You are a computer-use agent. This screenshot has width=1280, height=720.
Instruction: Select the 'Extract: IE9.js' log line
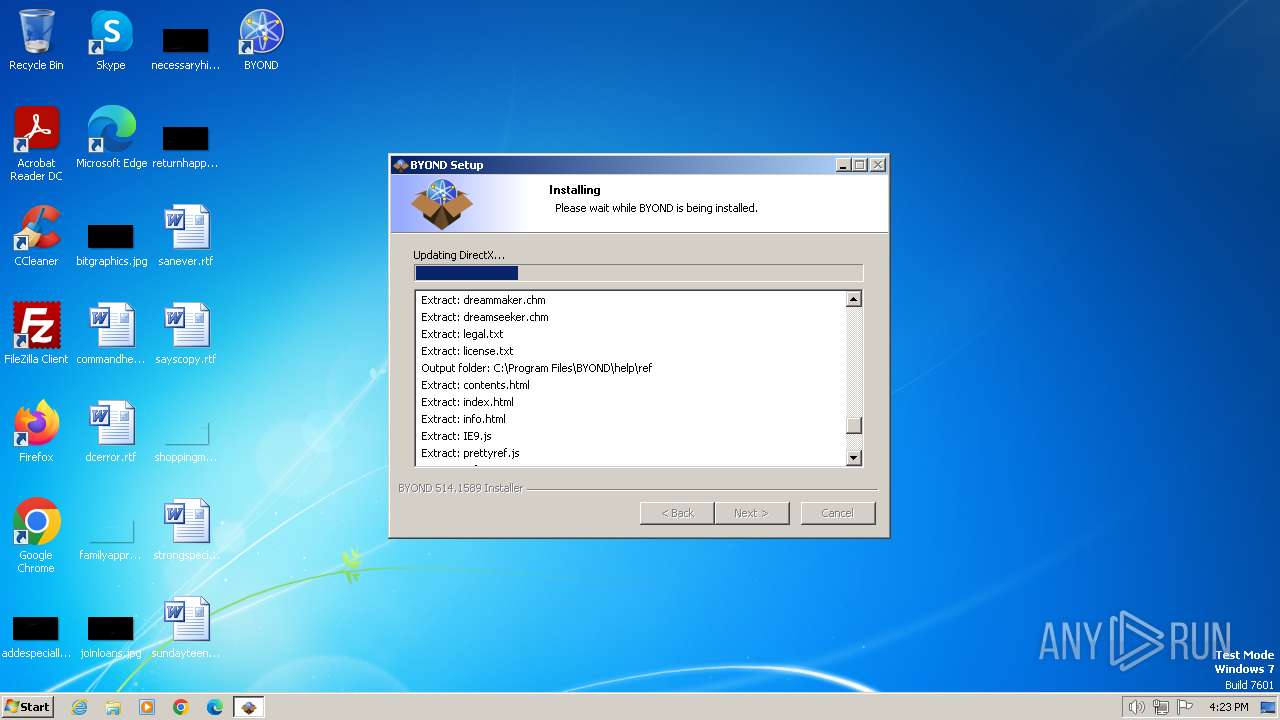click(x=456, y=436)
